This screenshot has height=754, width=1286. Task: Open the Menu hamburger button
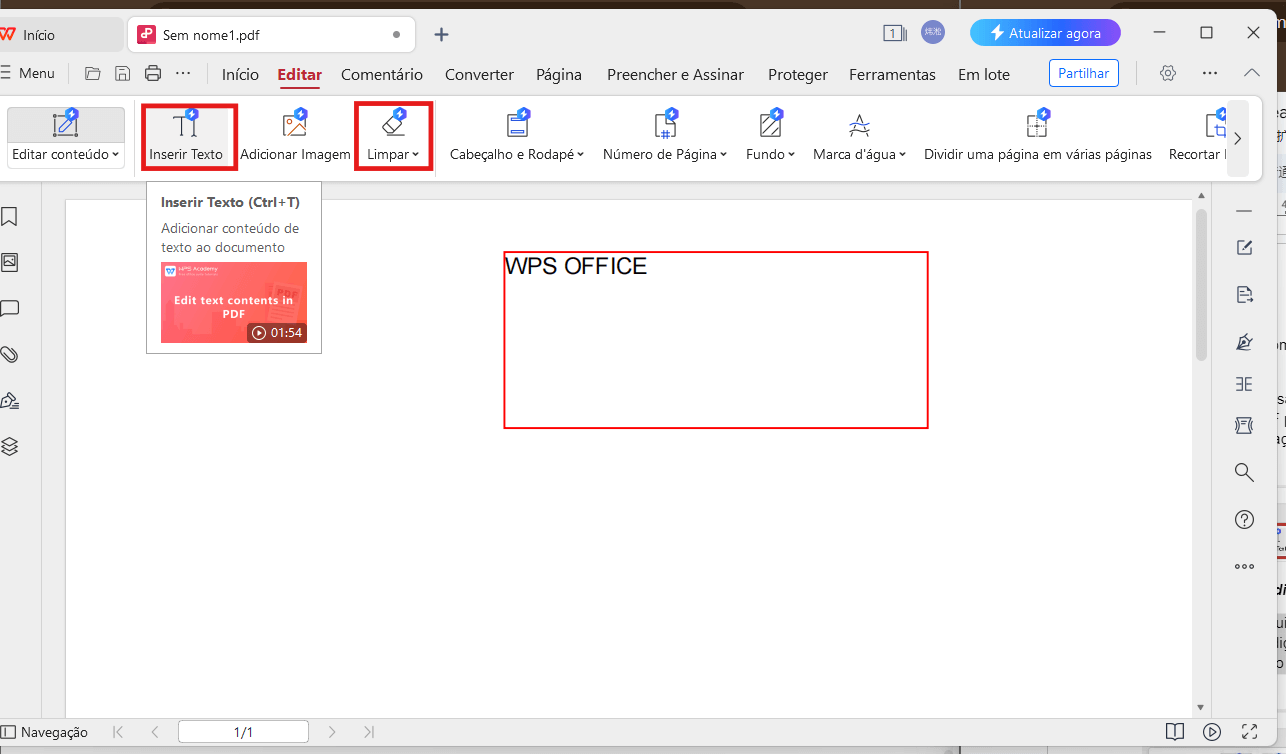click(x=28, y=73)
